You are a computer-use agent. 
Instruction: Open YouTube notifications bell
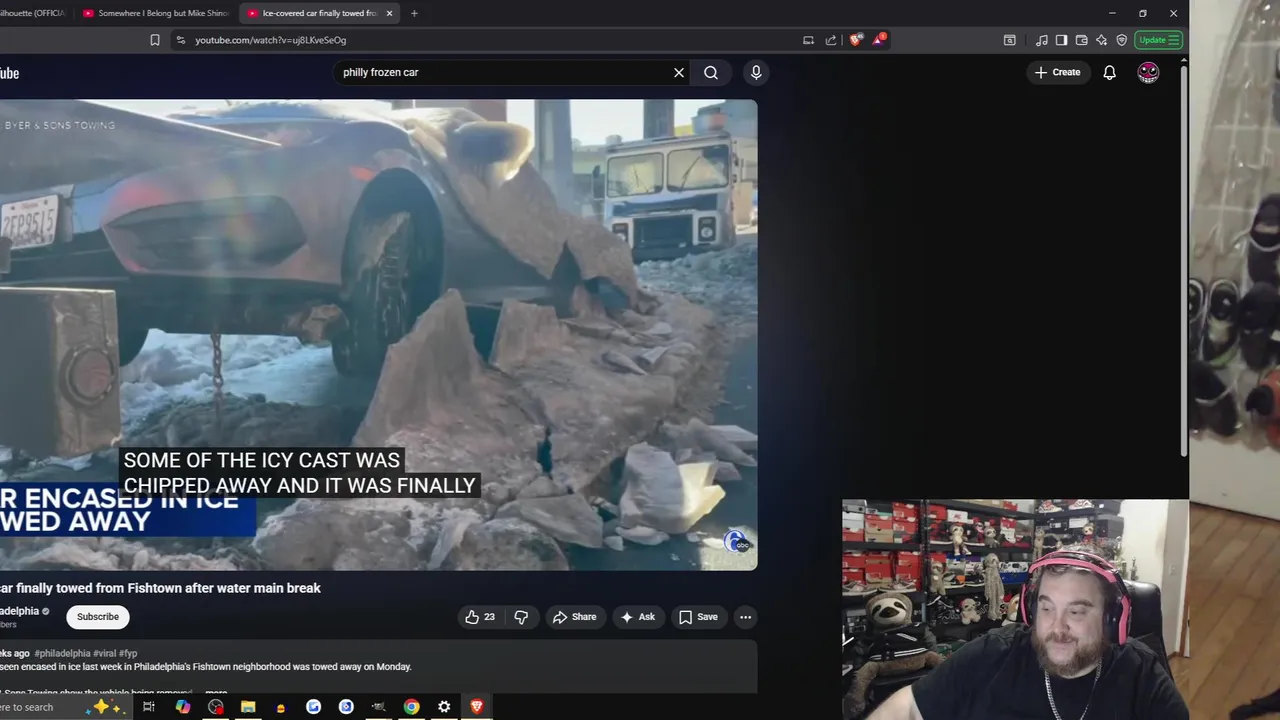pos(1109,72)
